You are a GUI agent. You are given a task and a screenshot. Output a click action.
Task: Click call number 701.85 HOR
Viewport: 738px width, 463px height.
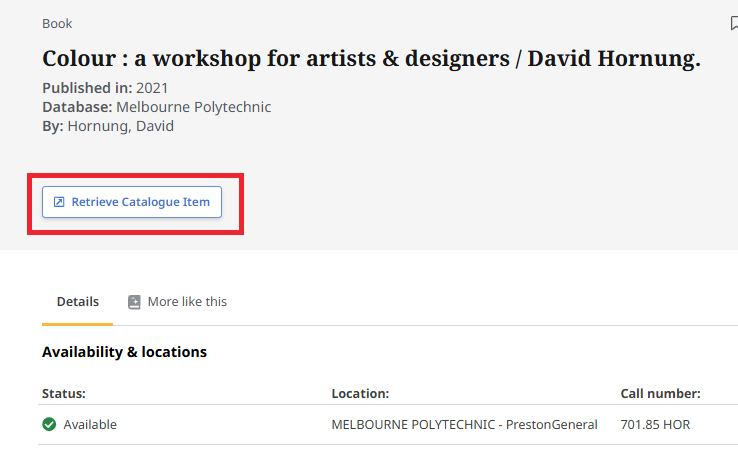[x=655, y=425]
